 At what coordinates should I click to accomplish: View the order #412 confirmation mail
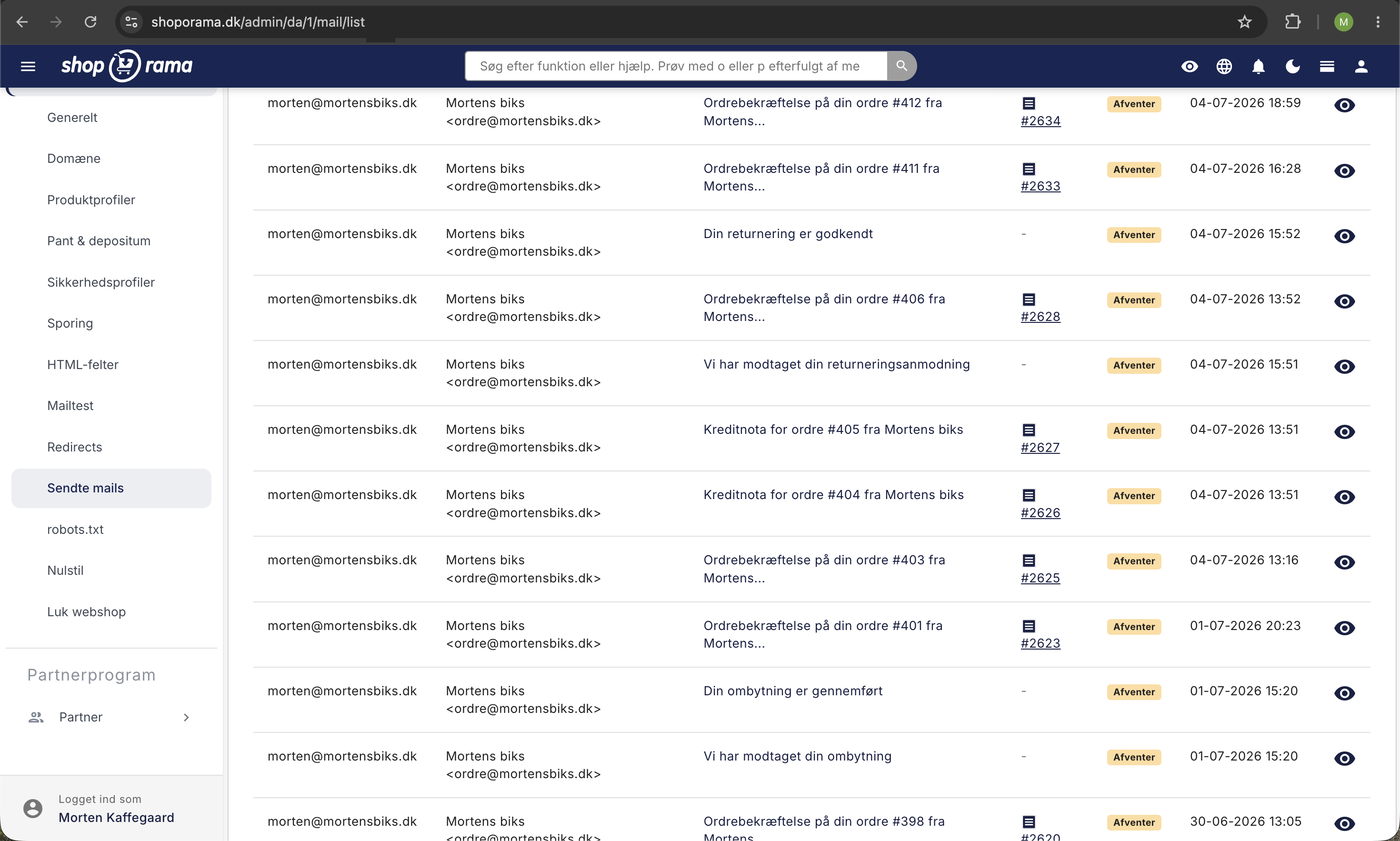click(1345, 105)
